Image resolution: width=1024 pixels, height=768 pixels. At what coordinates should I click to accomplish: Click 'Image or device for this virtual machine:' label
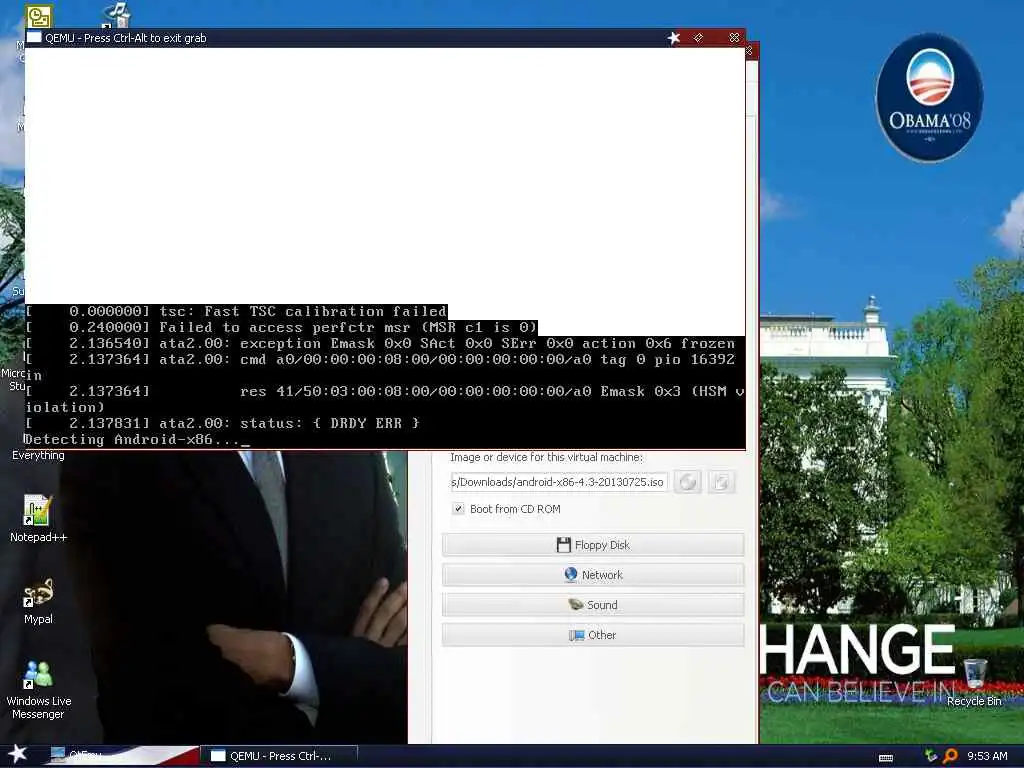click(547, 457)
